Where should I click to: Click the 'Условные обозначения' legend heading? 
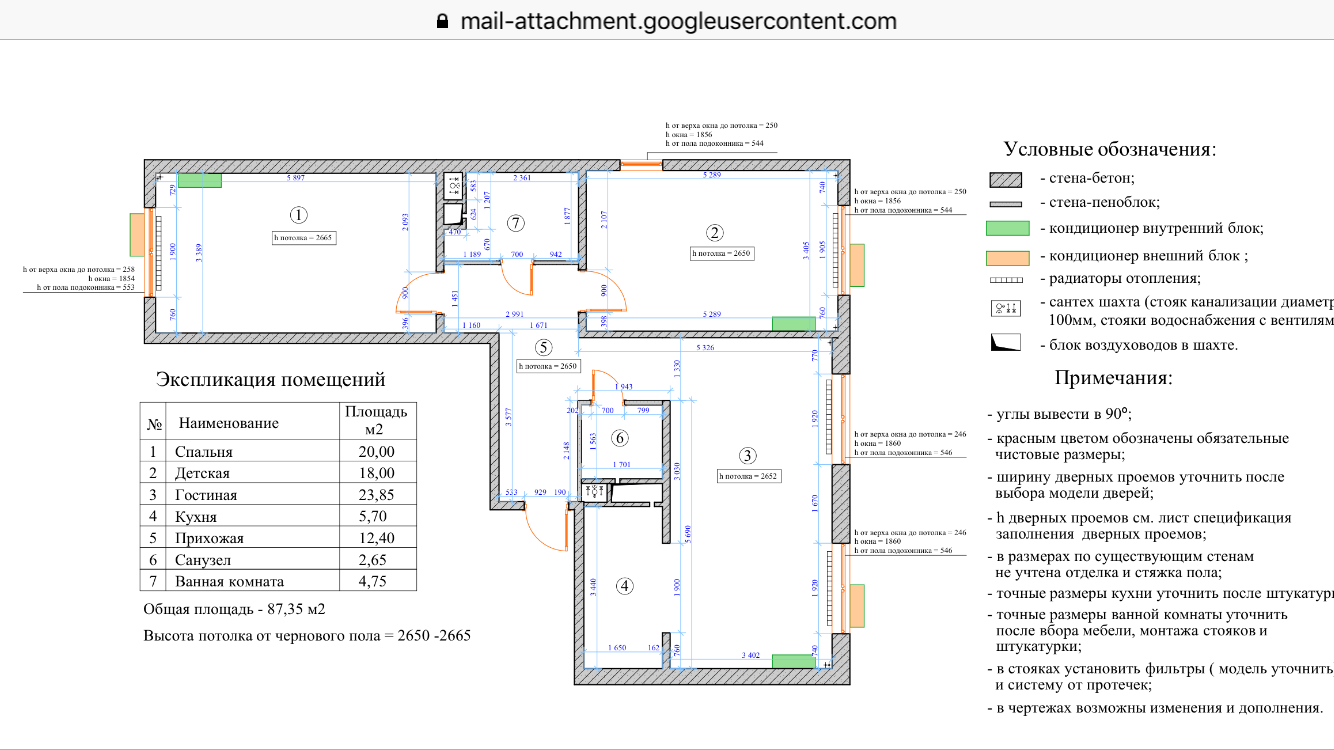pyautogui.click(x=1110, y=150)
